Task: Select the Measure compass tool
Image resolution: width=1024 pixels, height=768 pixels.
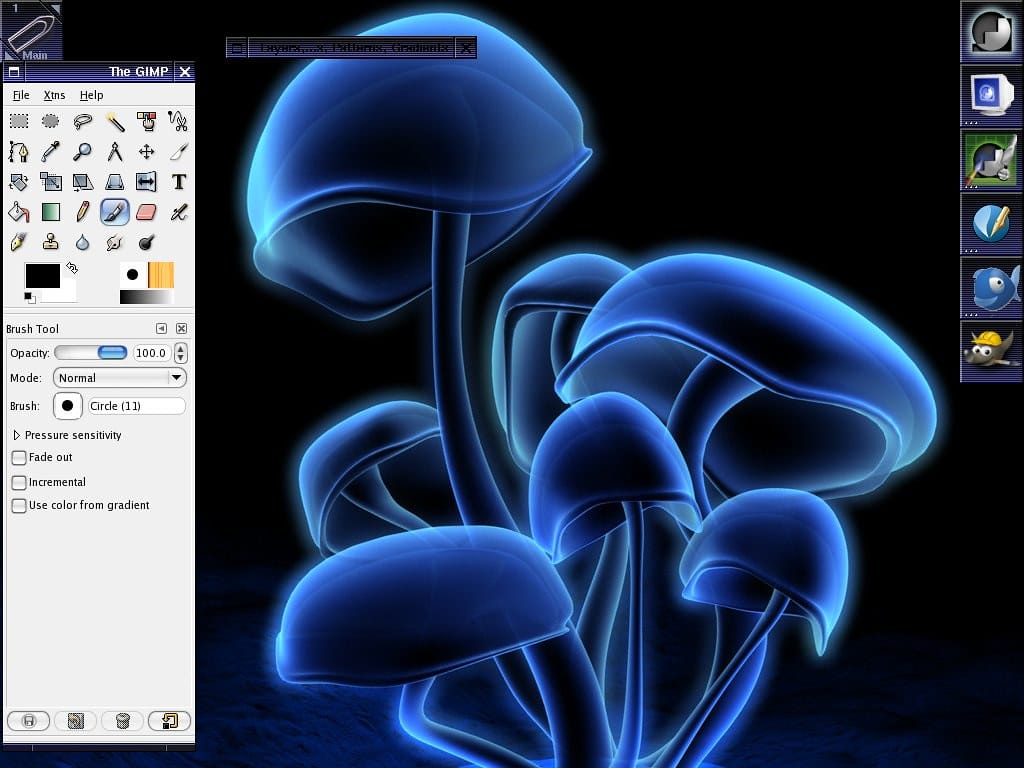Action: point(114,152)
